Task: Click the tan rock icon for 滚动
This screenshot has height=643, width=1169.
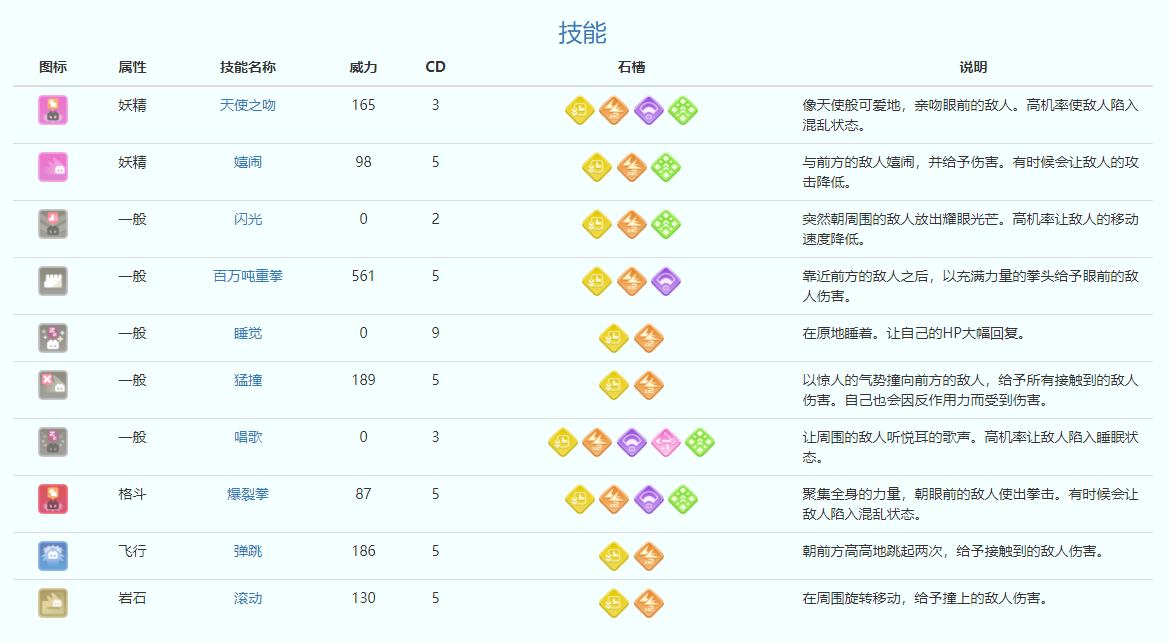Action: tap(53, 603)
